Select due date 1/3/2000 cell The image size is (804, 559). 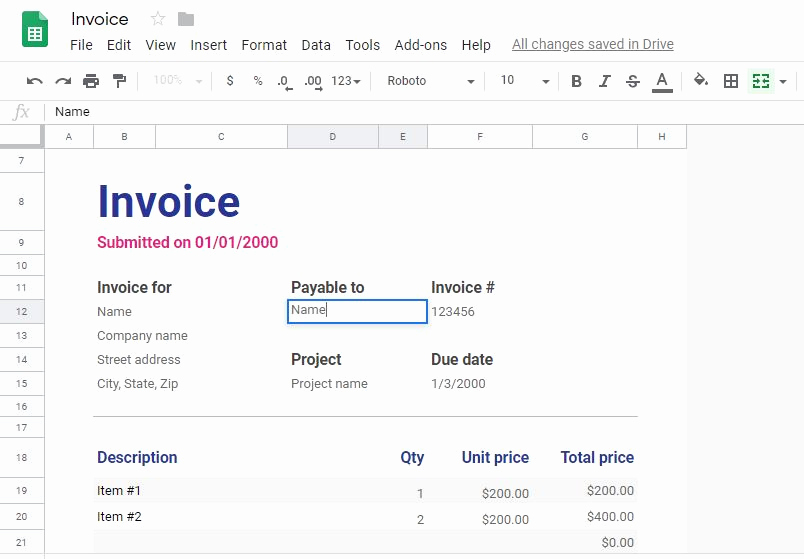coord(458,384)
